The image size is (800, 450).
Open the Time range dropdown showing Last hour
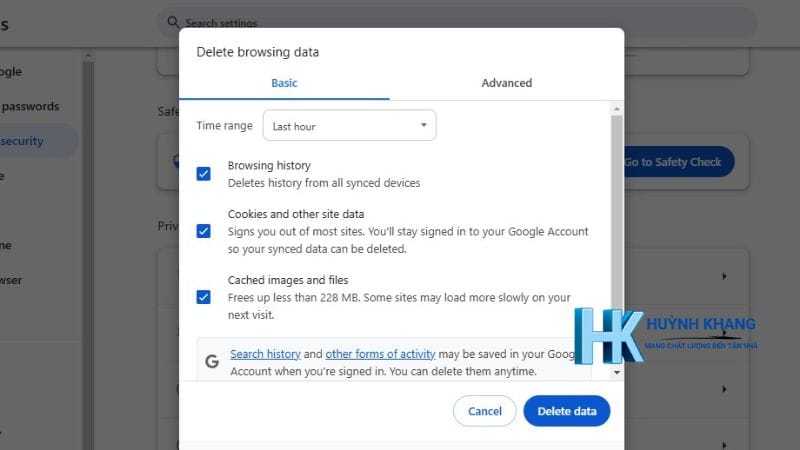(x=349, y=126)
